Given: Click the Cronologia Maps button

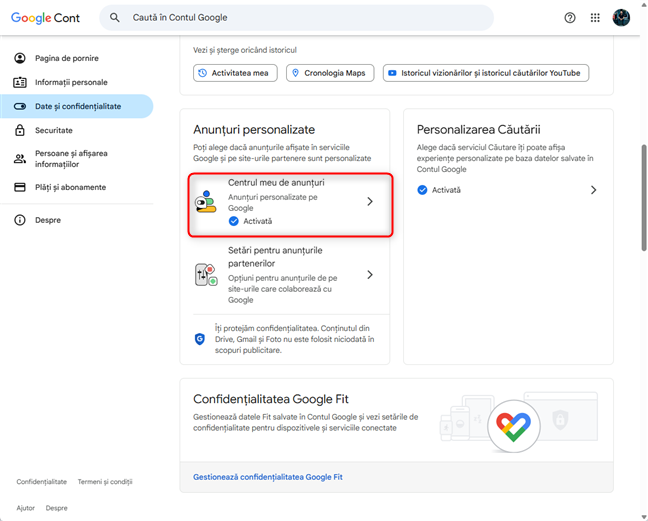Looking at the screenshot, I should [x=331, y=73].
